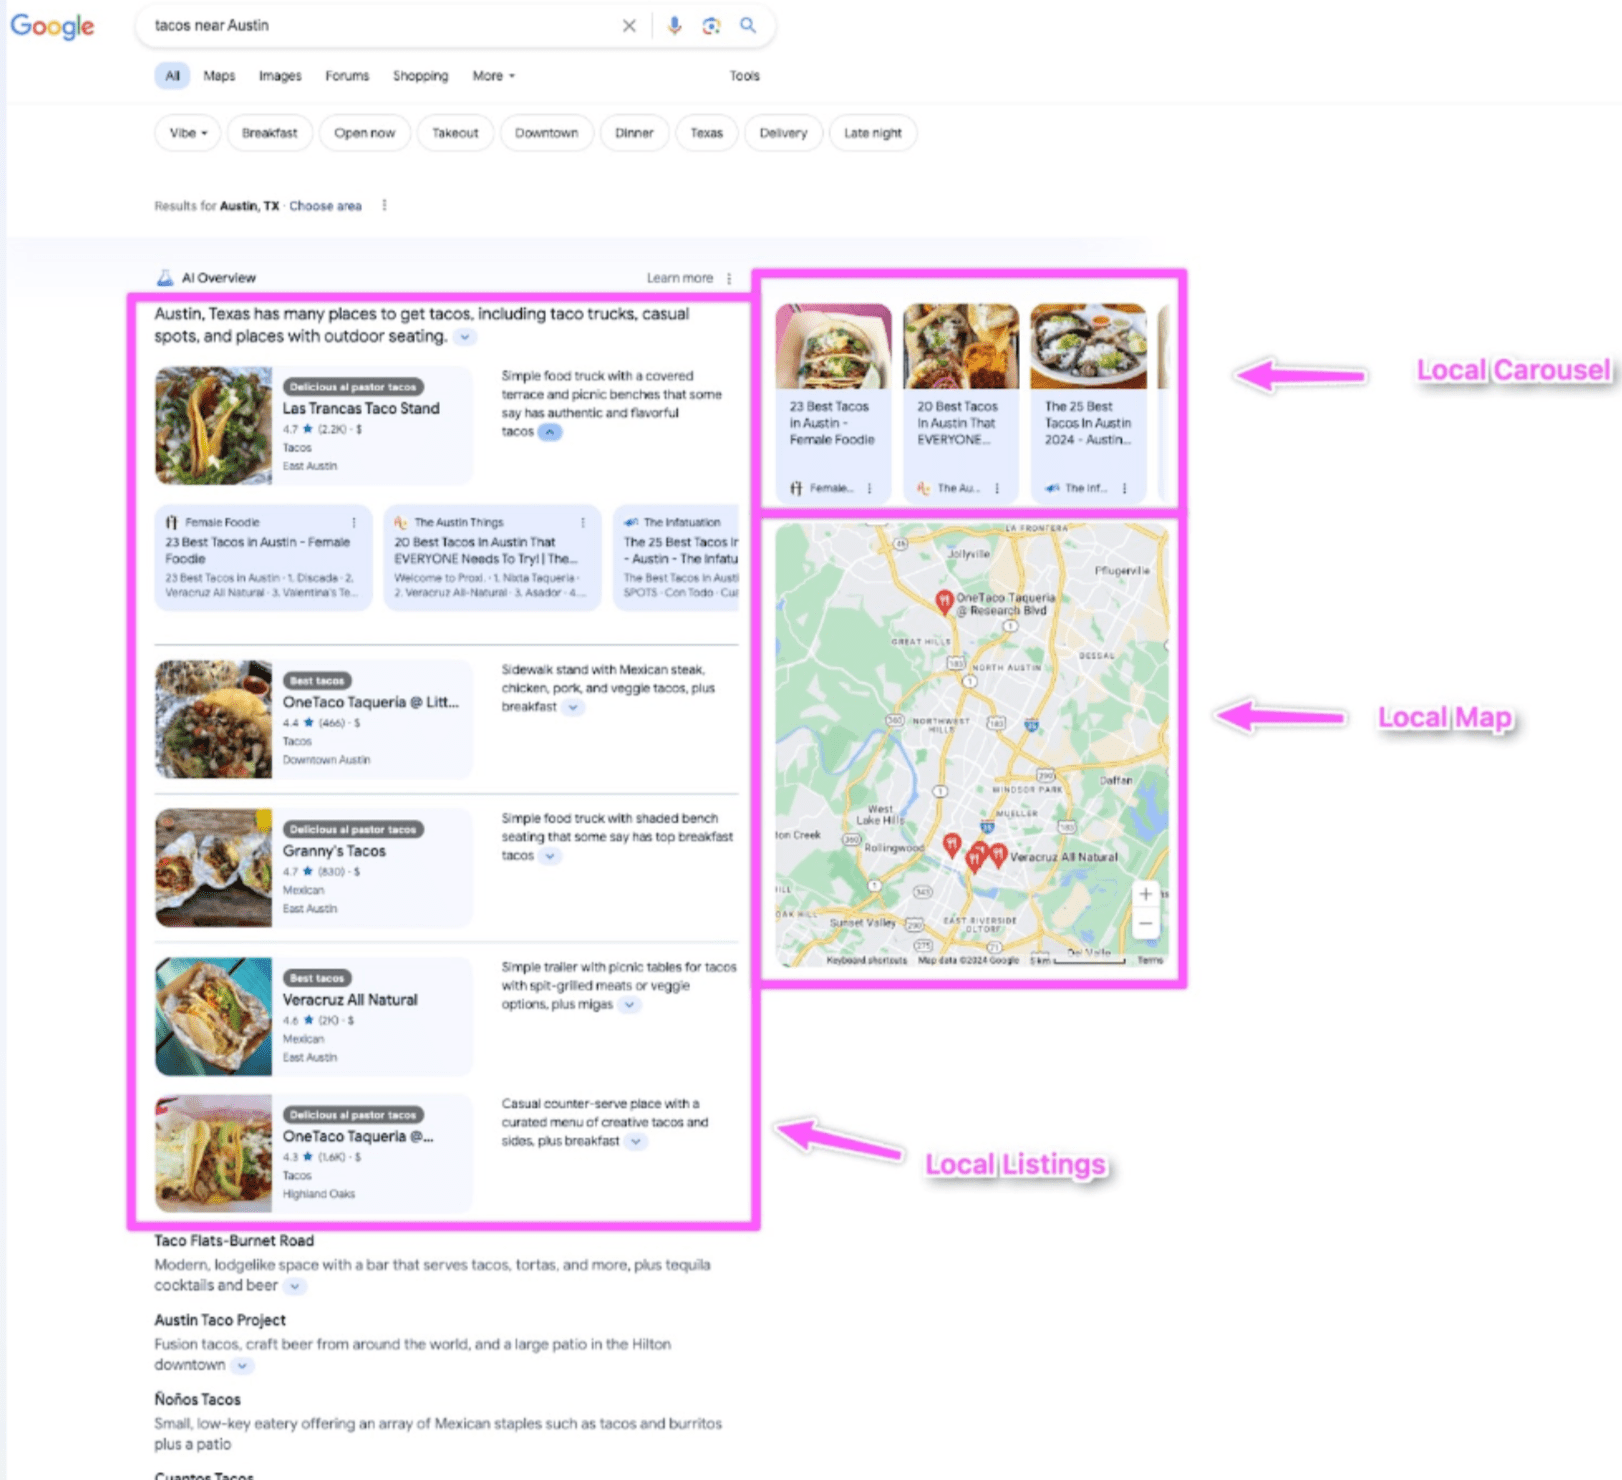The height and width of the screenshot is (1480, 1622).
Task: Open carousel card The 25 Best Tacos image
Action: point(1088,346)
